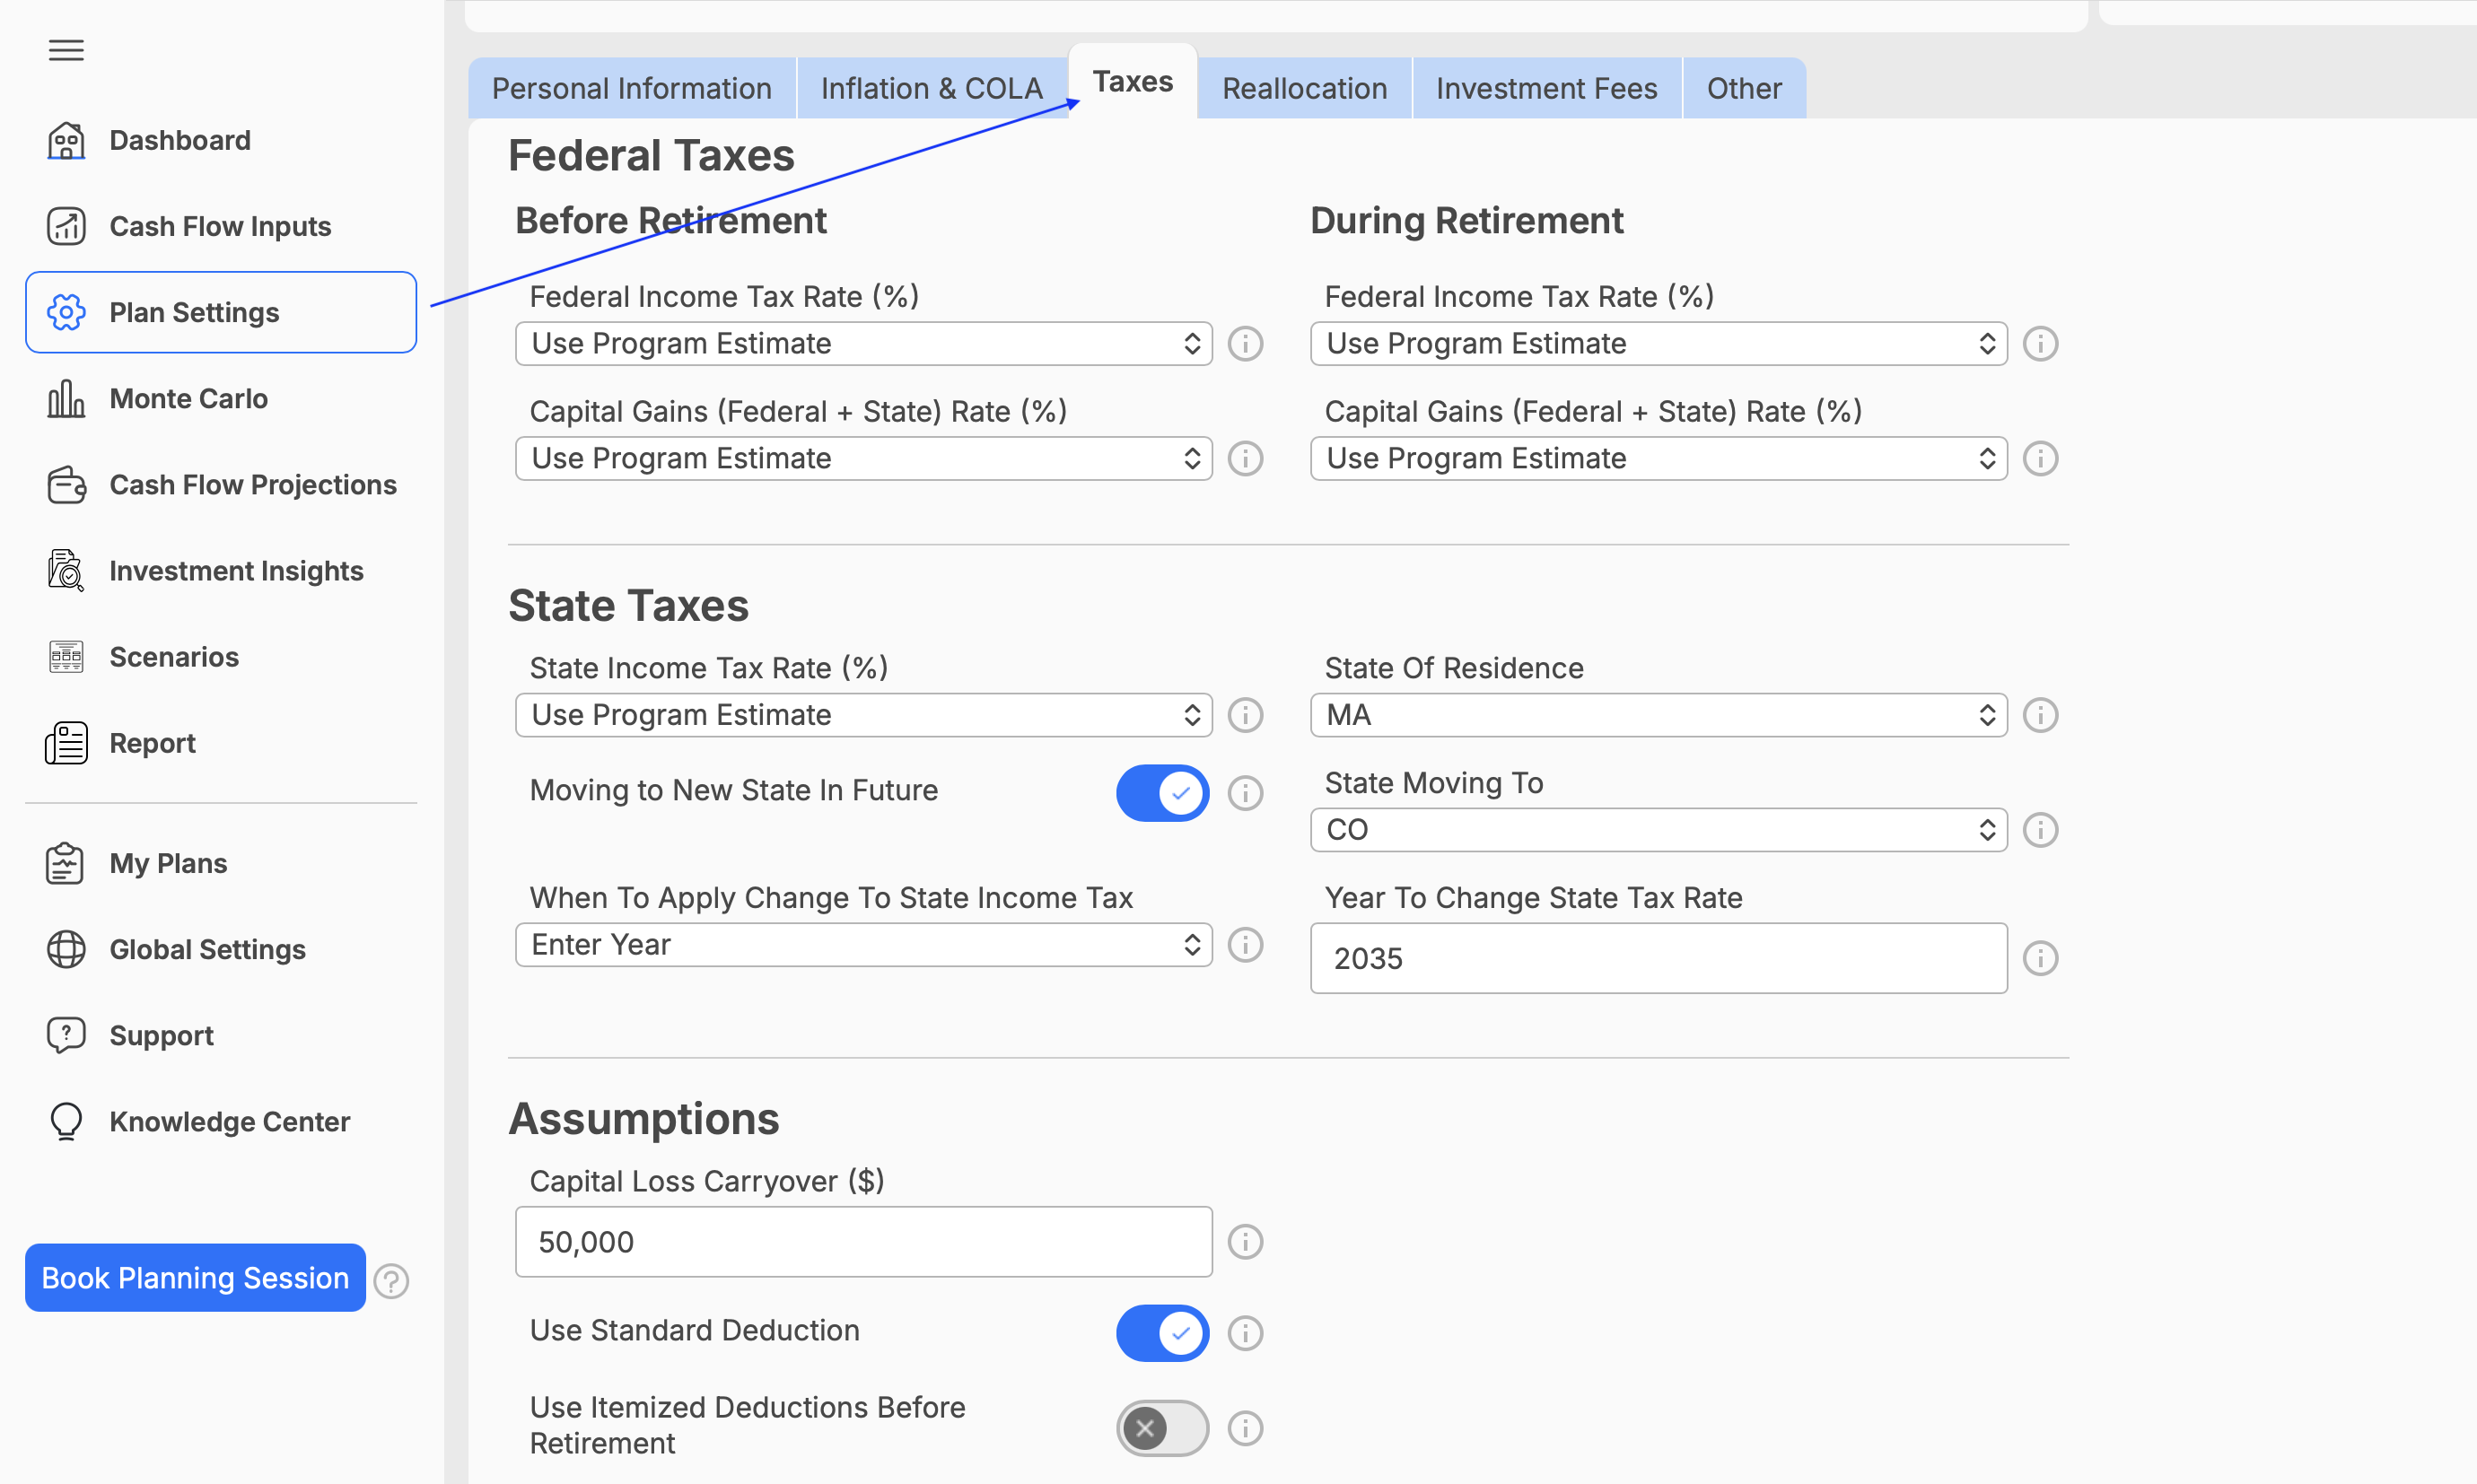Open Plan Settings page
Viewport: 2477px width, 1484px height.
(220, 312)
